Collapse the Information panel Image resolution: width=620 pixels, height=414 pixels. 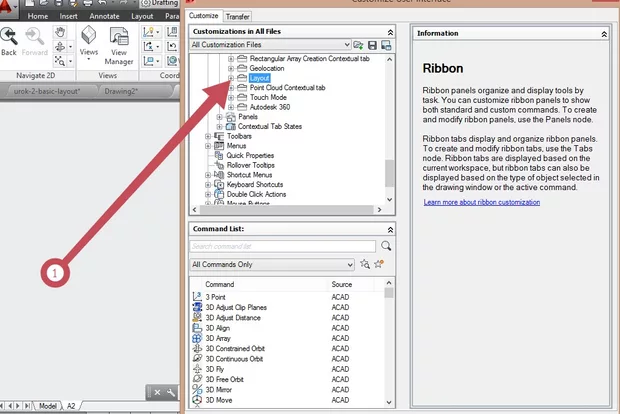point(604,33)
